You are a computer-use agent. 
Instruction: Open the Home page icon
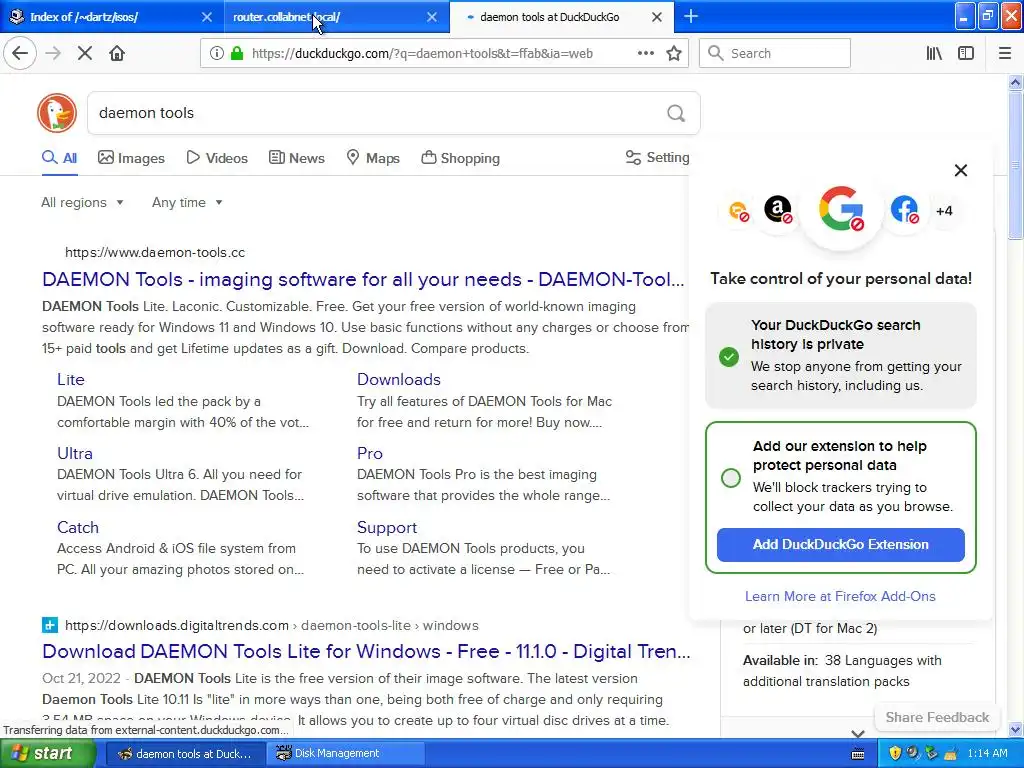(x=117, y=54)
